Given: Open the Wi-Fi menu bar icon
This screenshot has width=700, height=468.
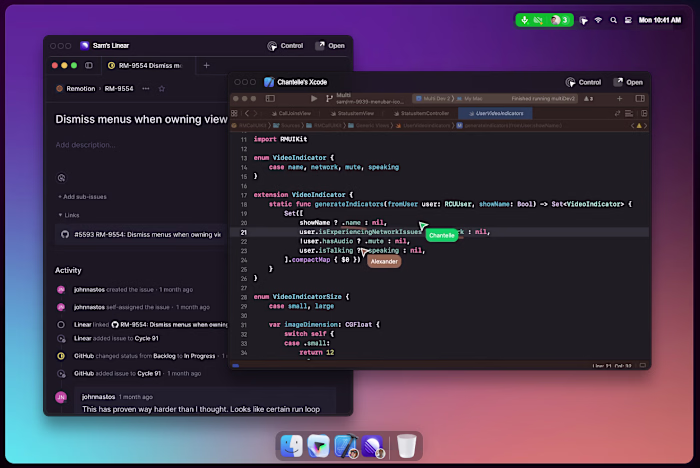Looking at the screenshot, I should [x=598, y=20].
